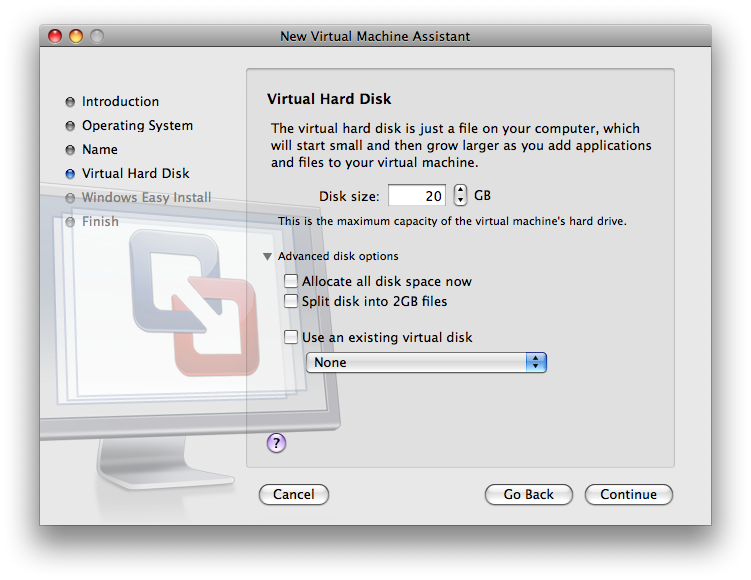Select Virtual Hard Disk step in sidebar
751x580 pixels.
click(136, 173)
